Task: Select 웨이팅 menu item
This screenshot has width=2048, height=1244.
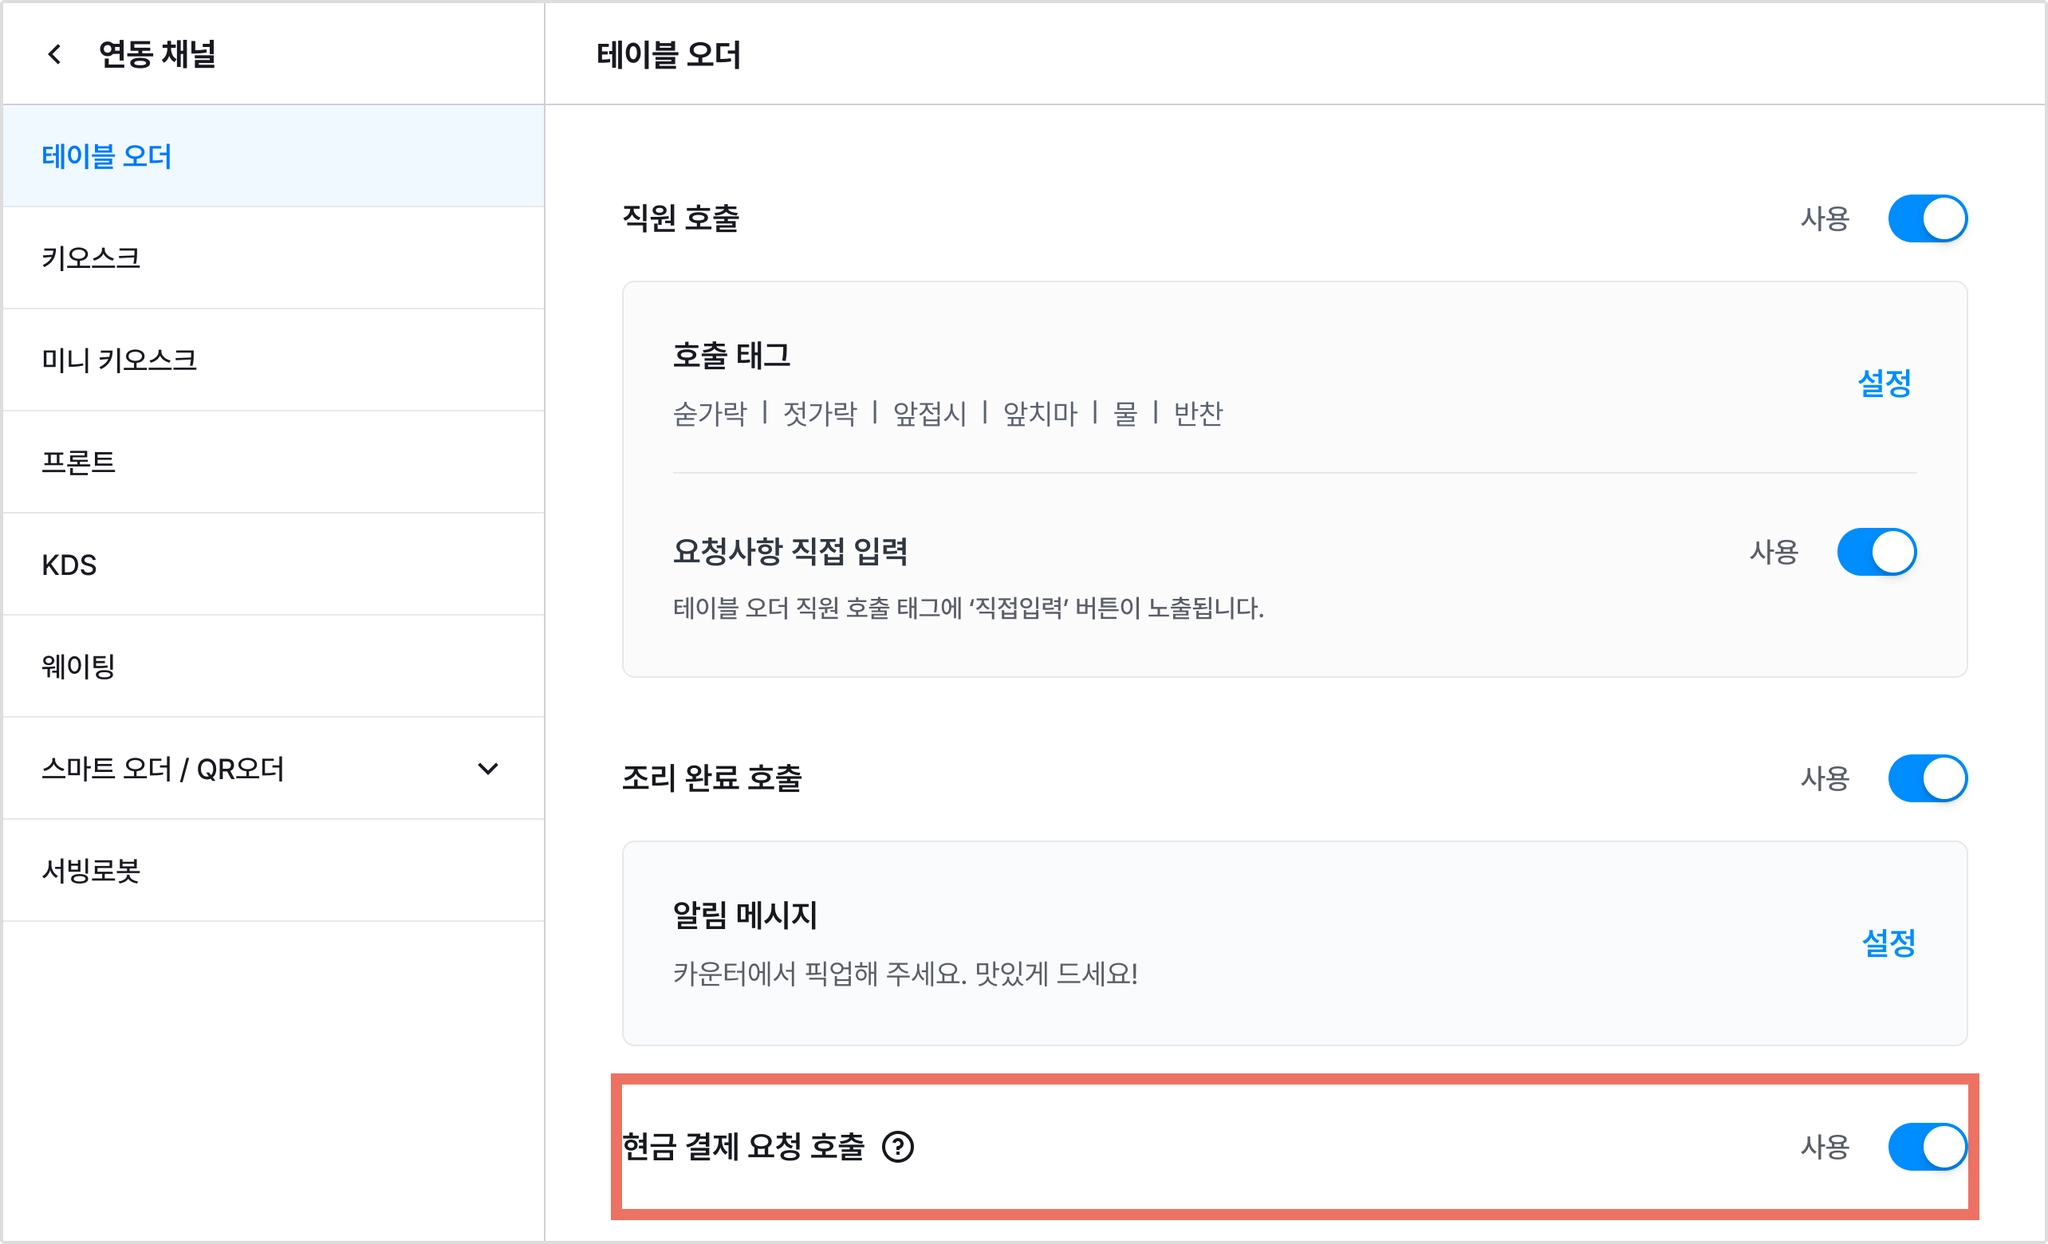Action: pyautogui.click(x=273, y=666)
